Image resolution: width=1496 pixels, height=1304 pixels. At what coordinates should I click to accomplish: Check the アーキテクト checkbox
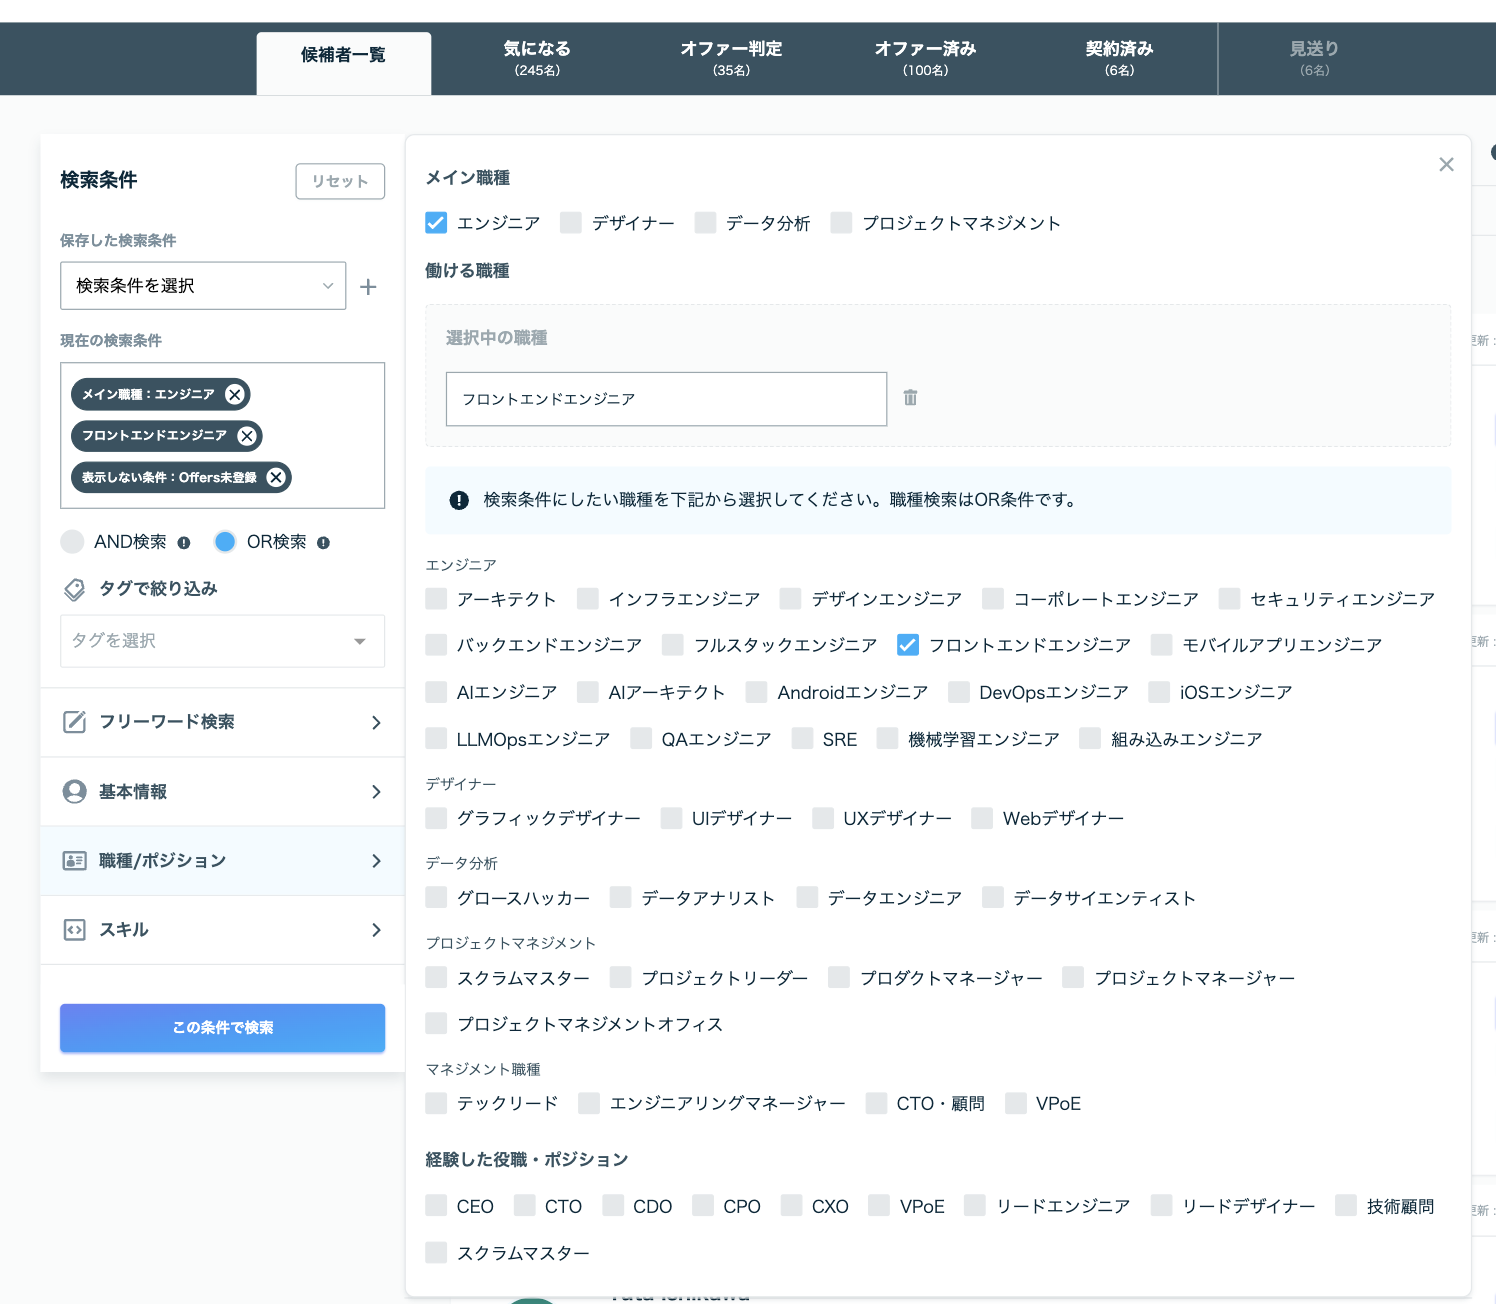pos(436,598)
